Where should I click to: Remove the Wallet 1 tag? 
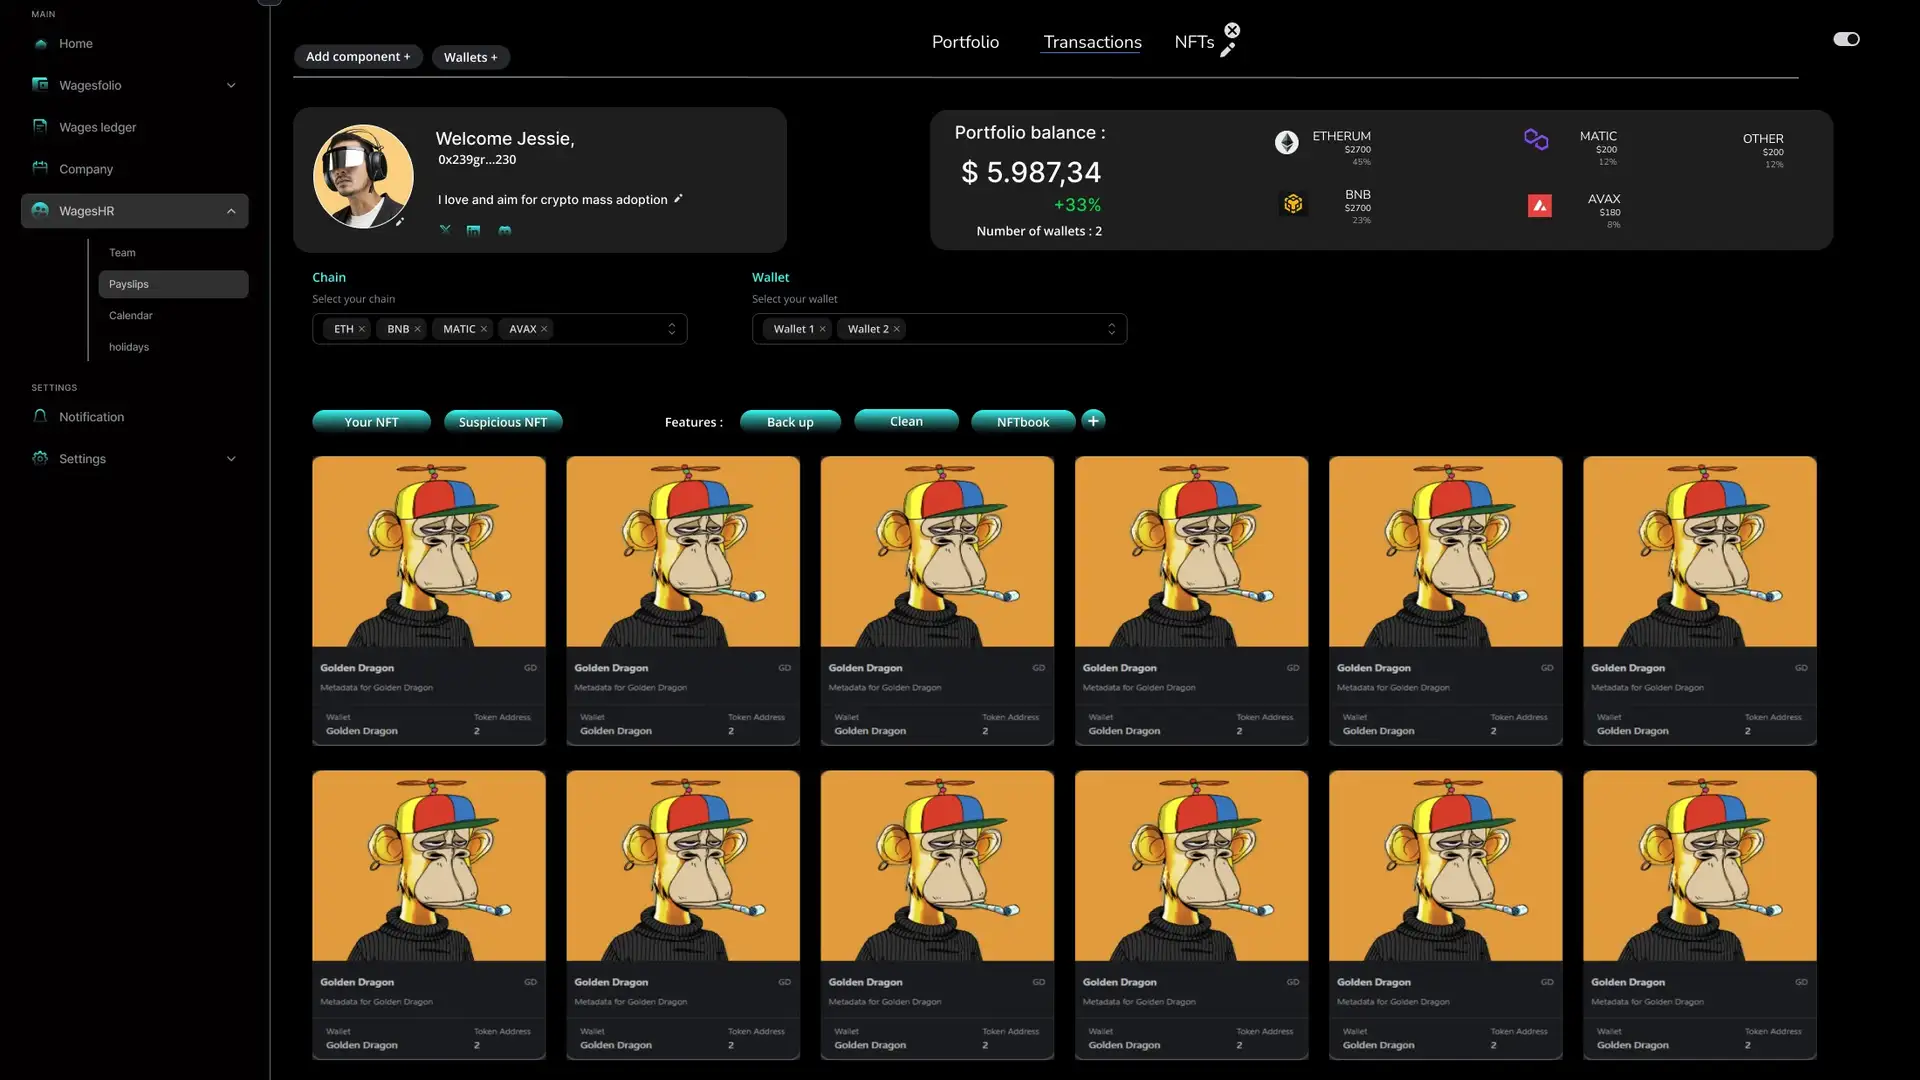click(x=822, y=329)
